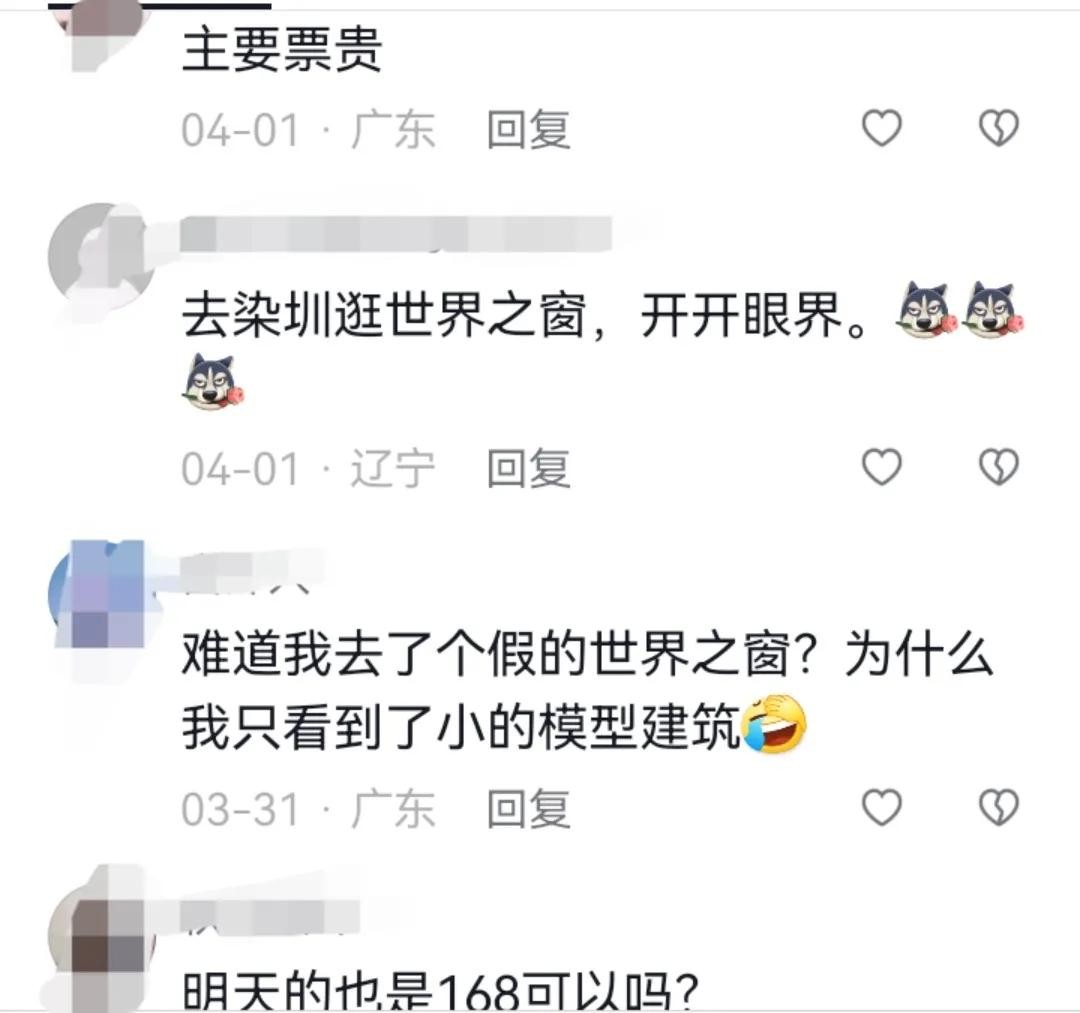Image resolution: width=1080 pixels, height=1013 pixels.
Task: Select comment text 明天的也是168可以吗
Action: click(441, 991)
